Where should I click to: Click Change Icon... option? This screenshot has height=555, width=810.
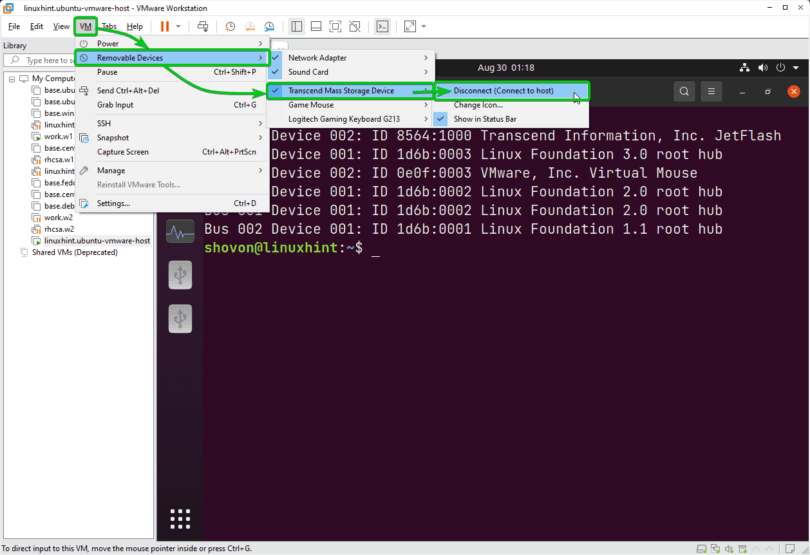pyautogui.click(x=511, y=105)
